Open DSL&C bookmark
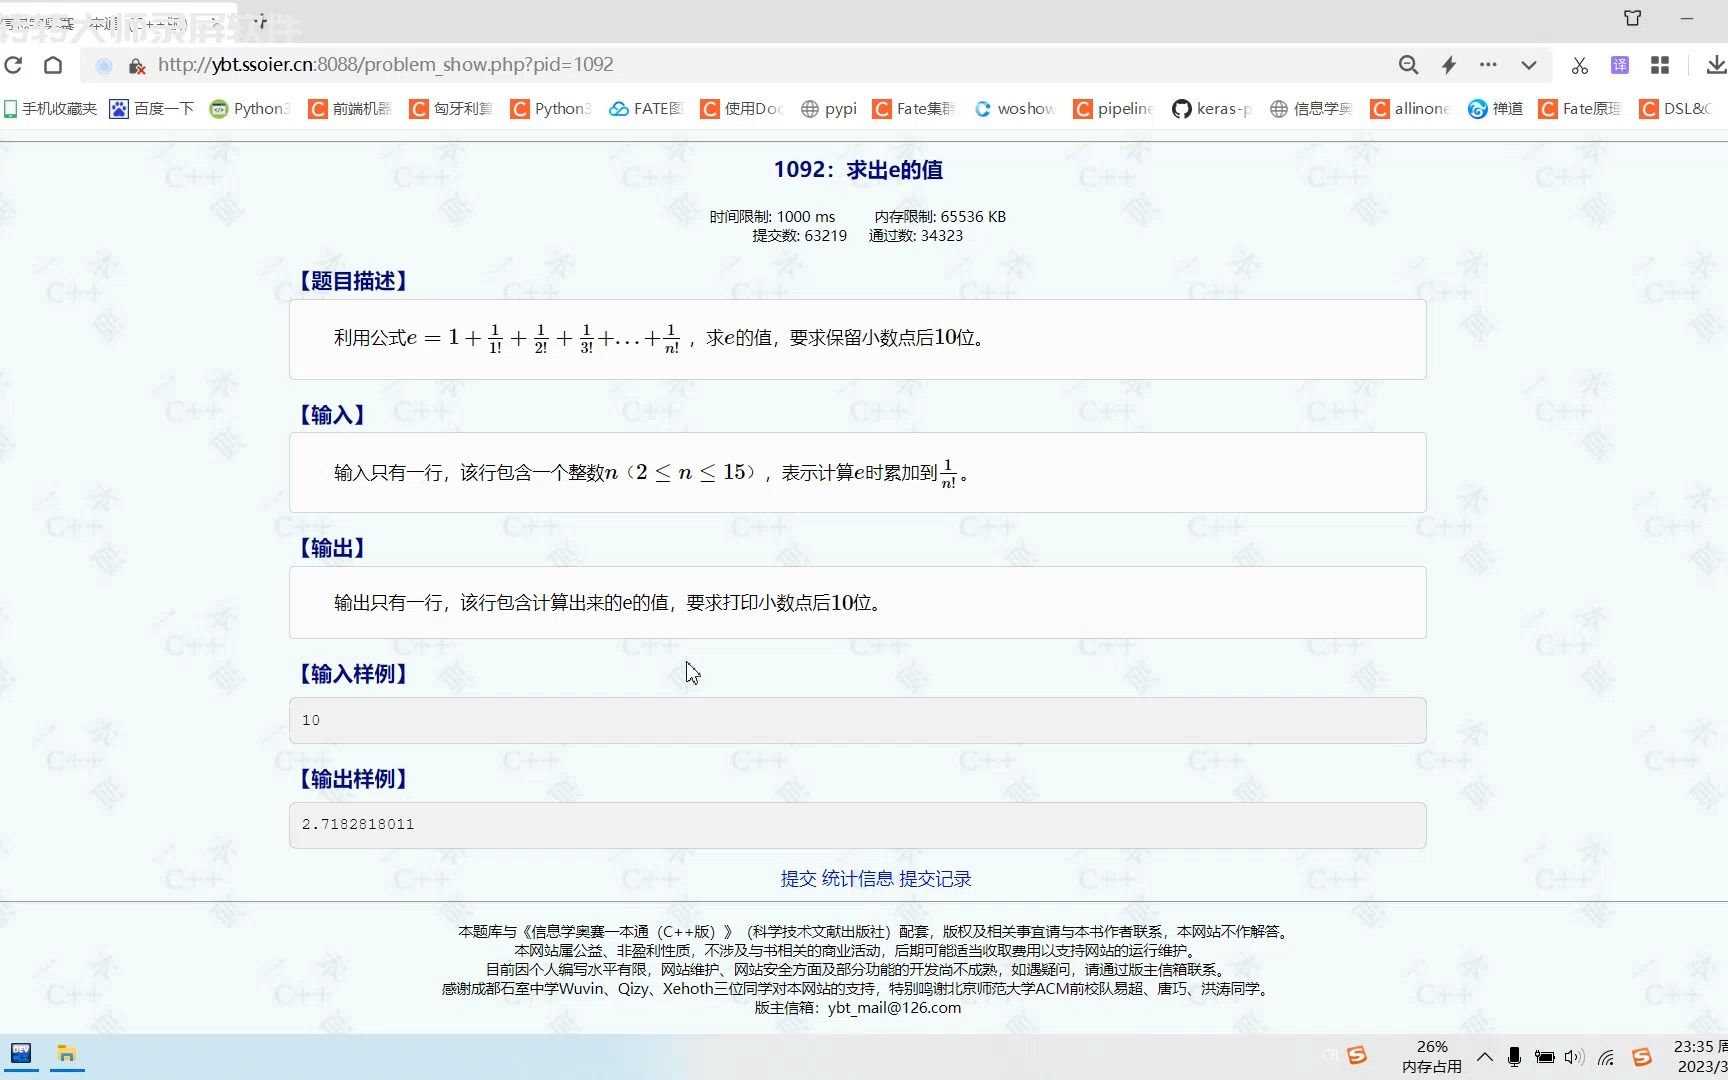Image resolution: width=1728 pixels, height=1080 pixels. coord(1676,108)
